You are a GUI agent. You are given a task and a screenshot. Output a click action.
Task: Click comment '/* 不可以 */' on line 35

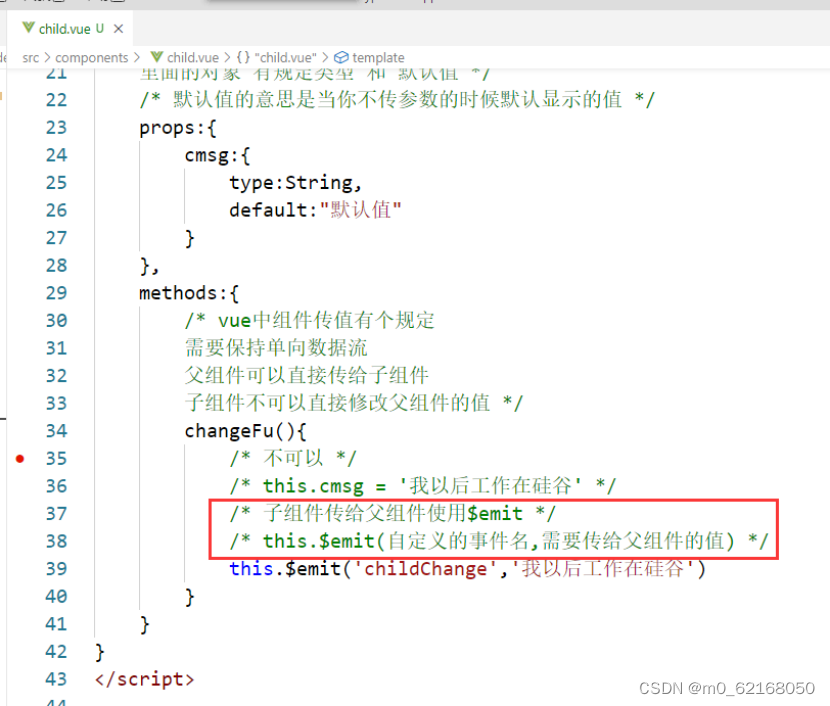(x=293, y=458)
